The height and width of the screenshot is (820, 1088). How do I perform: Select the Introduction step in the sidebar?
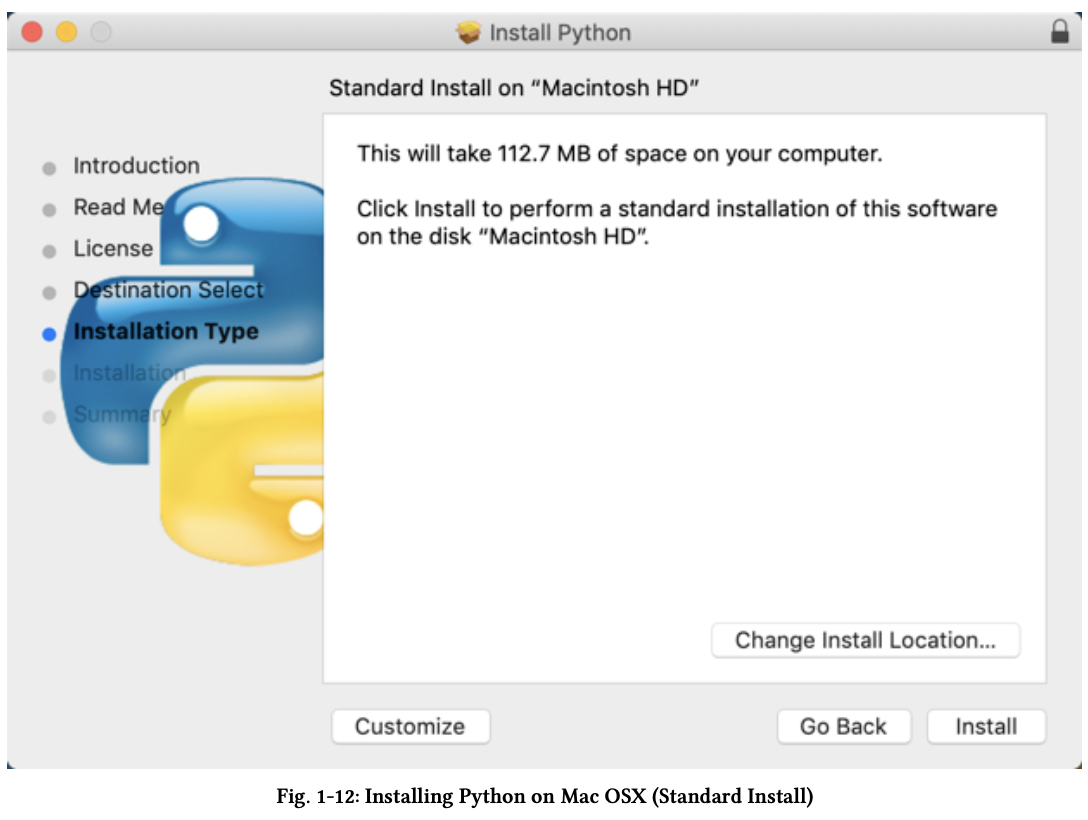click(136, 166)
